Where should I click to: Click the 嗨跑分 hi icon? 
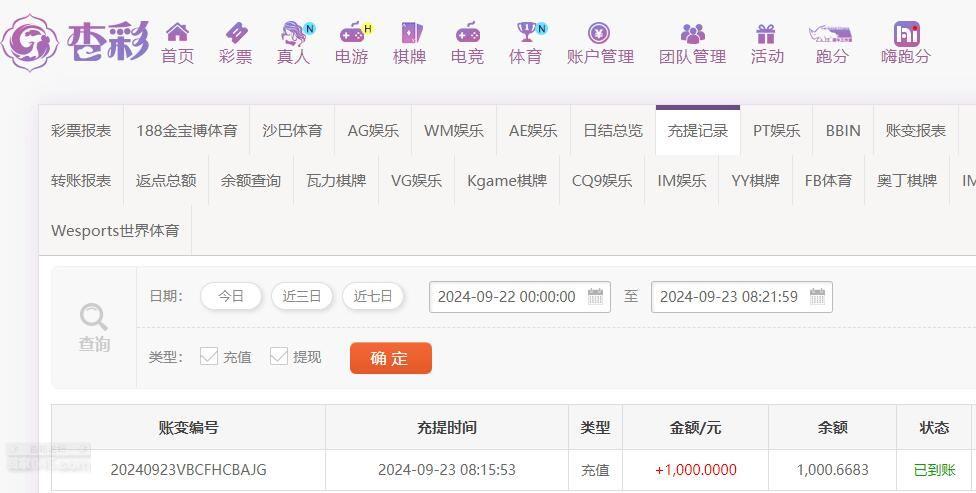pos(906,34)
